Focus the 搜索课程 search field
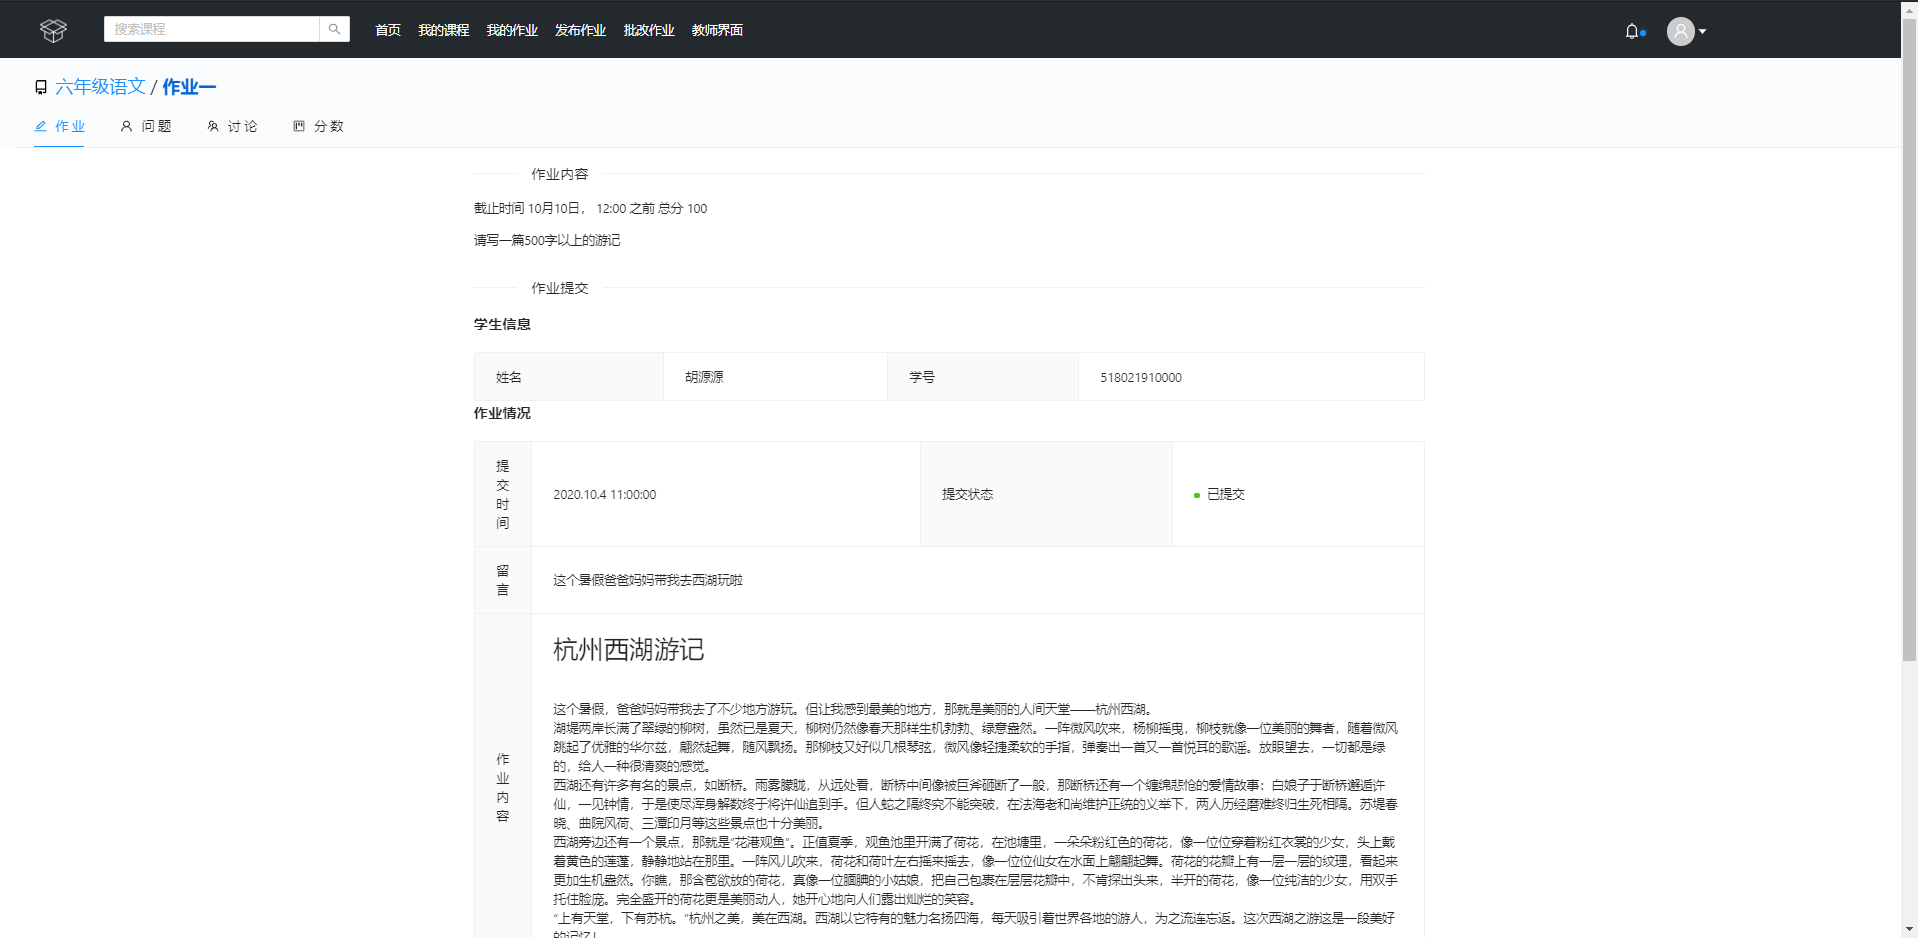The width and height of the screenshot is (1918, 938). (211, 29)
